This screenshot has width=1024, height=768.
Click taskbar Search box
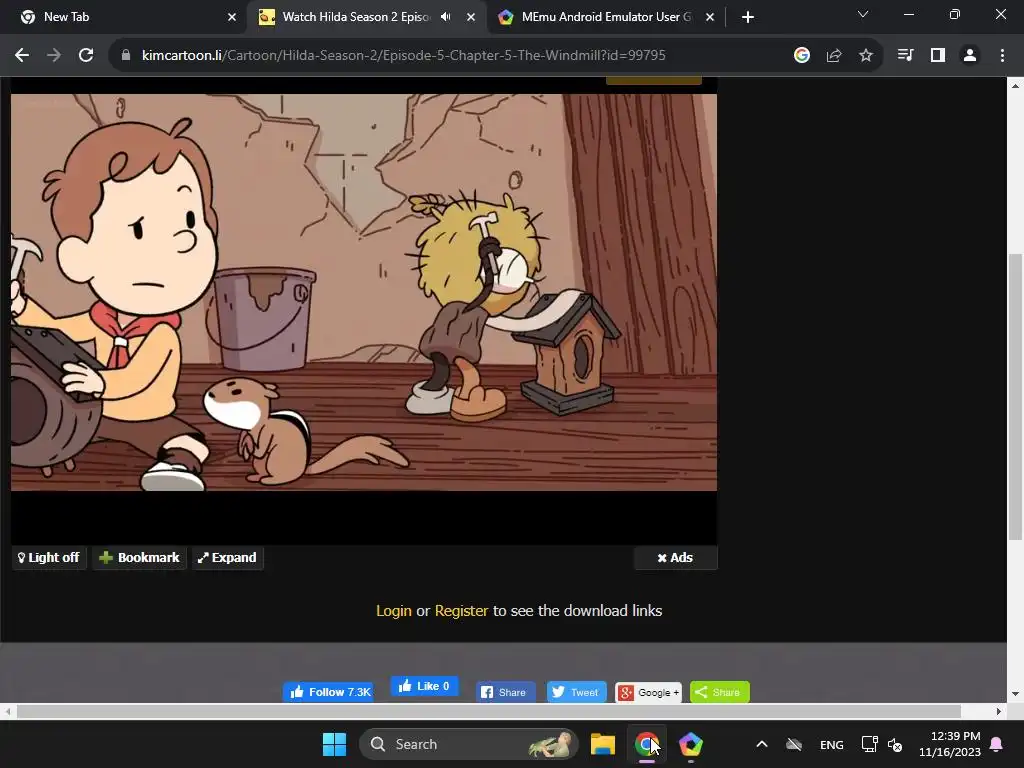pyautogui.click(x=468, y=744)
